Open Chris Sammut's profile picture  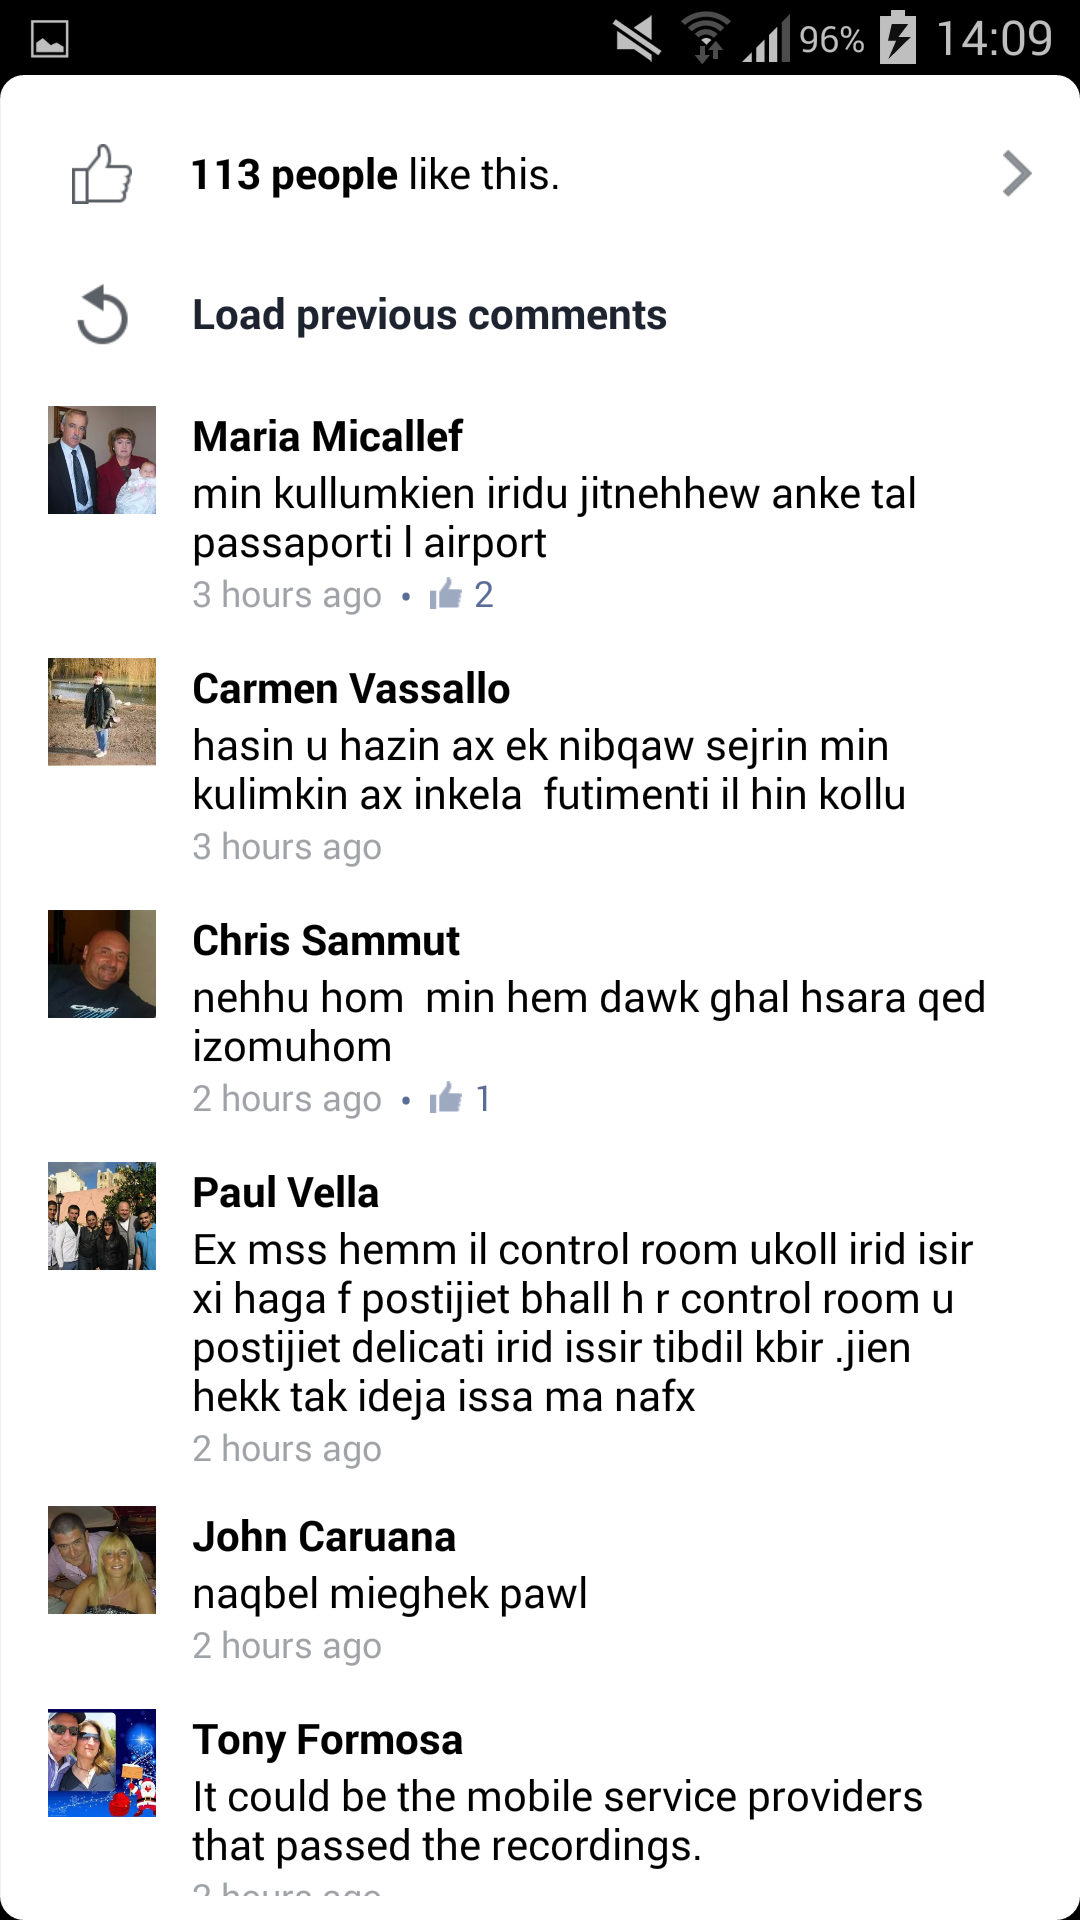102,964
